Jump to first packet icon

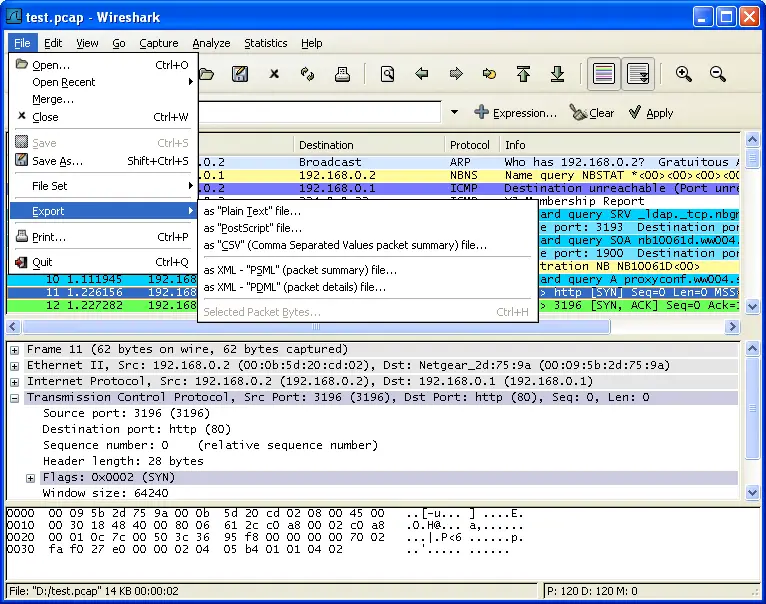tap(523, 74)
